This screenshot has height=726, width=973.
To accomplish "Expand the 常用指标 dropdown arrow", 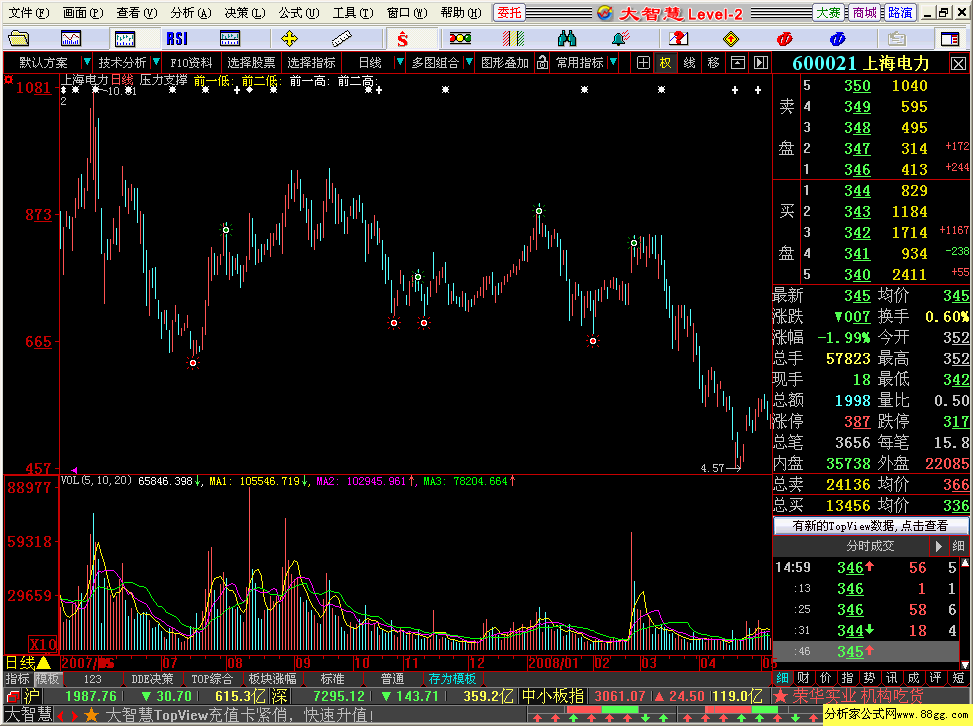I will tap(613, 62).
